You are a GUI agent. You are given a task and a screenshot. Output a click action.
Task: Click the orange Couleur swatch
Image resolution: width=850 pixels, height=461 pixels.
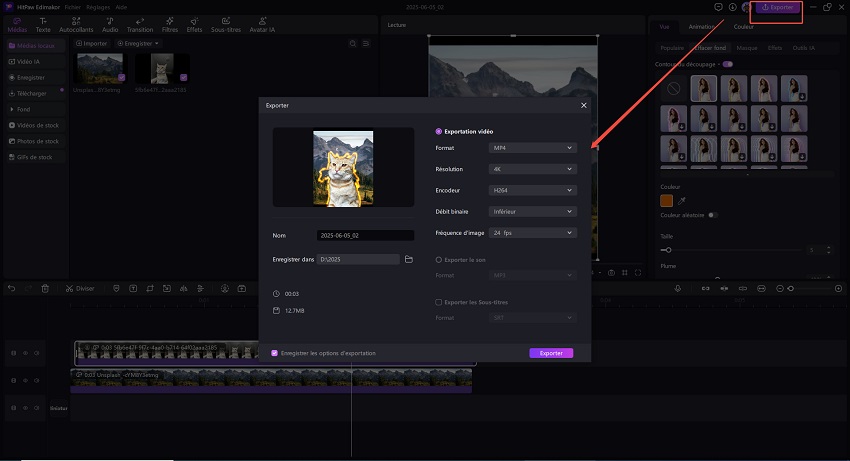[x=666, y=201]
